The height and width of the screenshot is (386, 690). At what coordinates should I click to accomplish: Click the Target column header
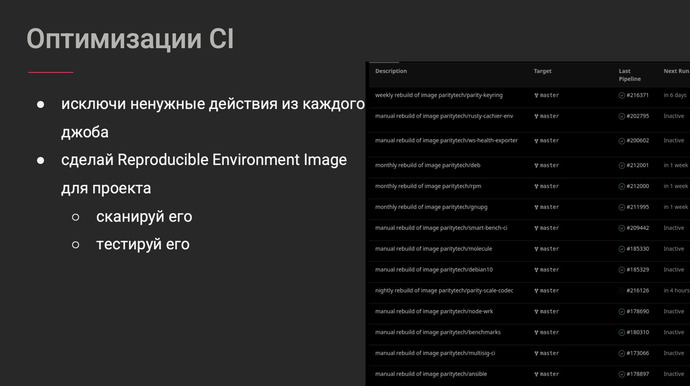543,71
